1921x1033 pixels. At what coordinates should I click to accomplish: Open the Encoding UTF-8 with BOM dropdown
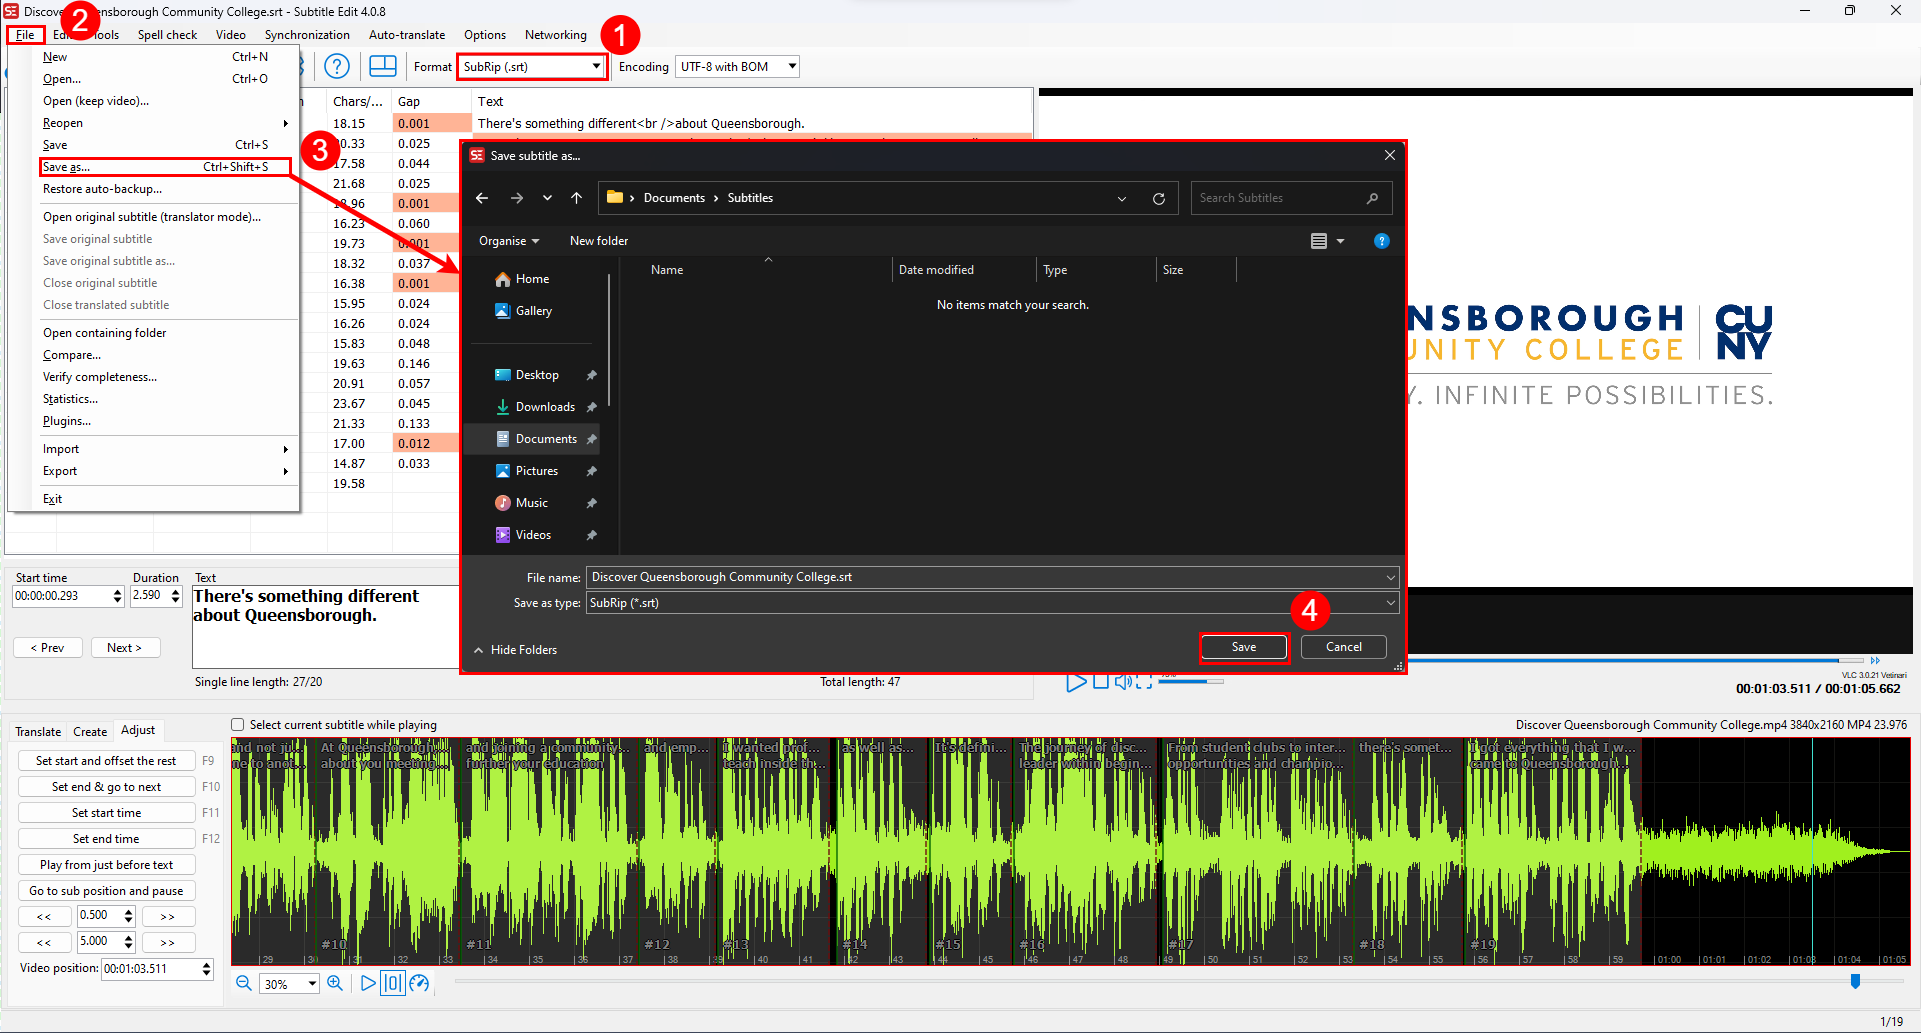pos(792,67)
